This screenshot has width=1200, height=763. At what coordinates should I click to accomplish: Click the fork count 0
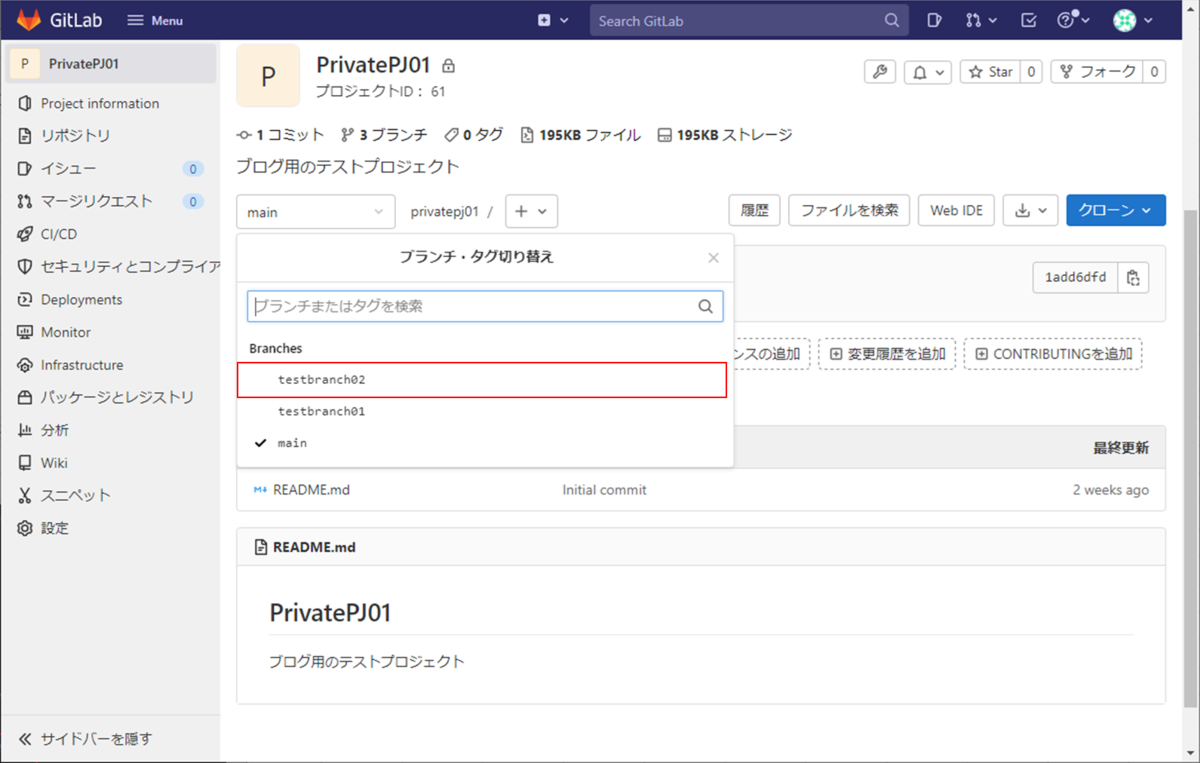[1155, 72]
